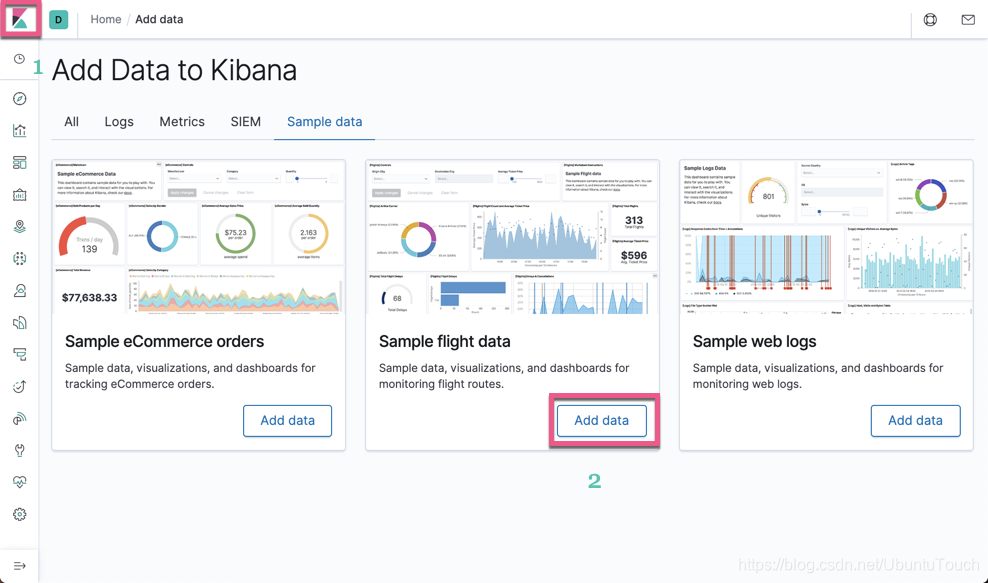Click the Sample web logs title

(x=754, y=341)
